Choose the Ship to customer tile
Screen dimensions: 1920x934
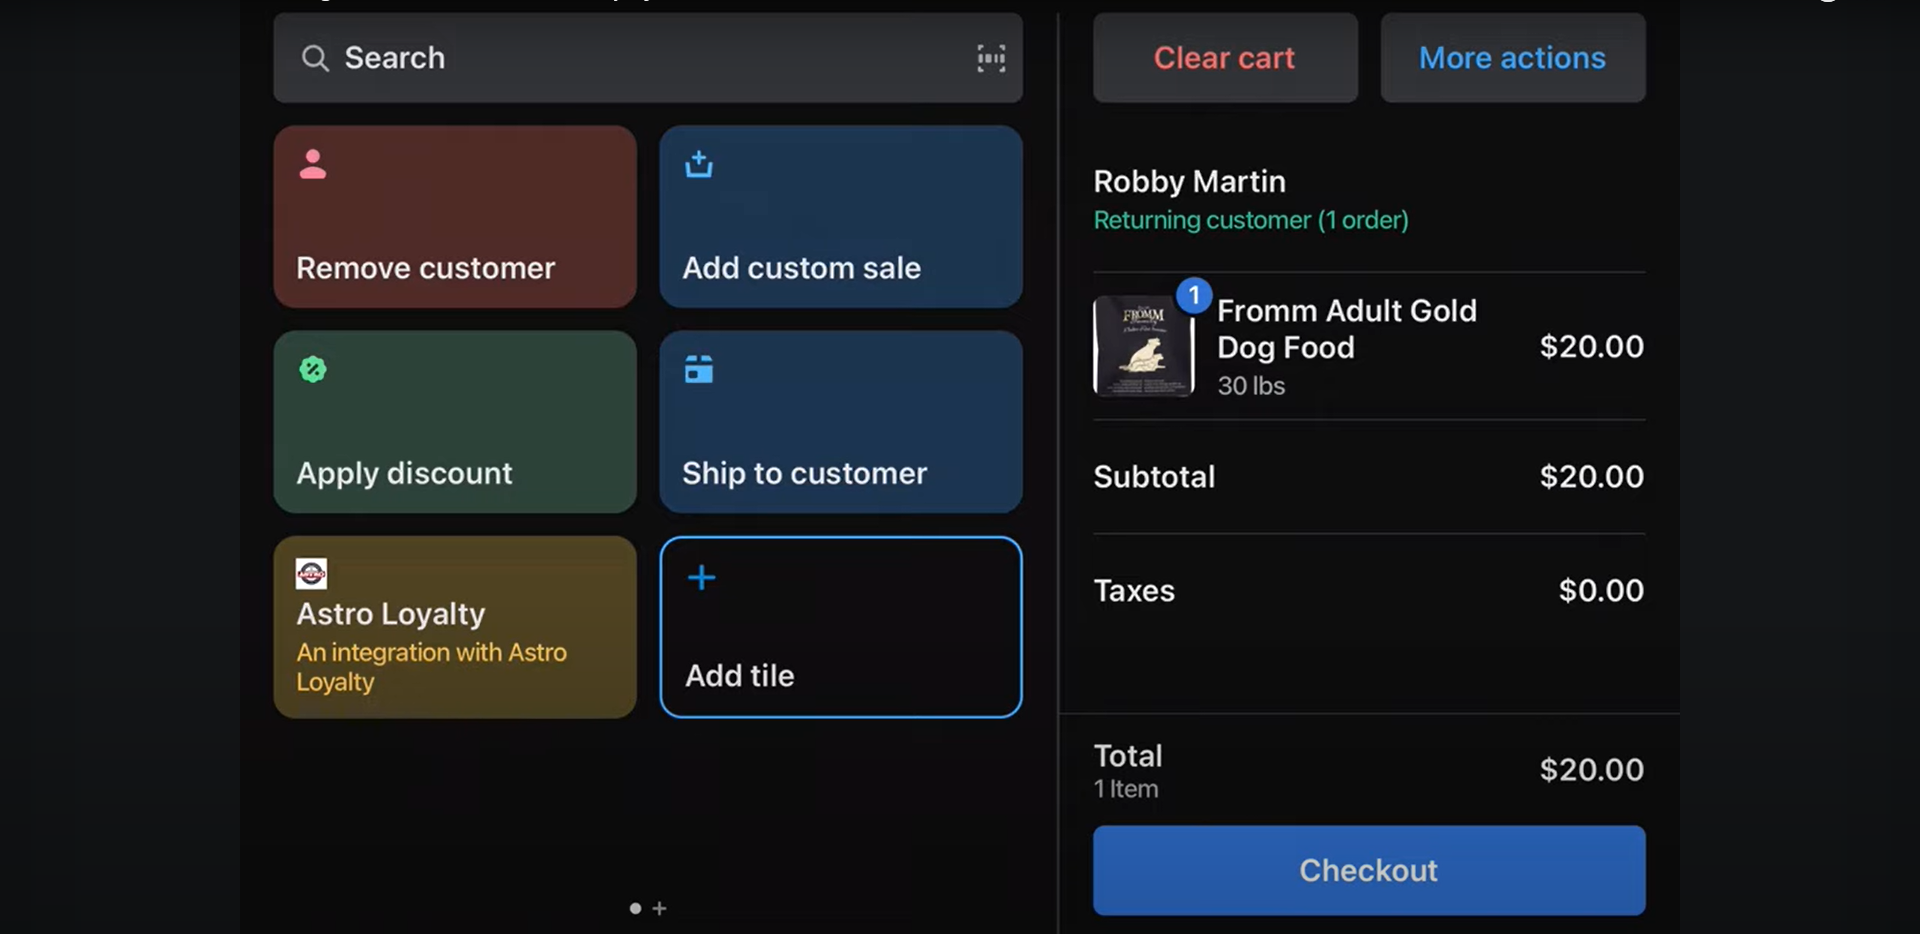[840, 422]
